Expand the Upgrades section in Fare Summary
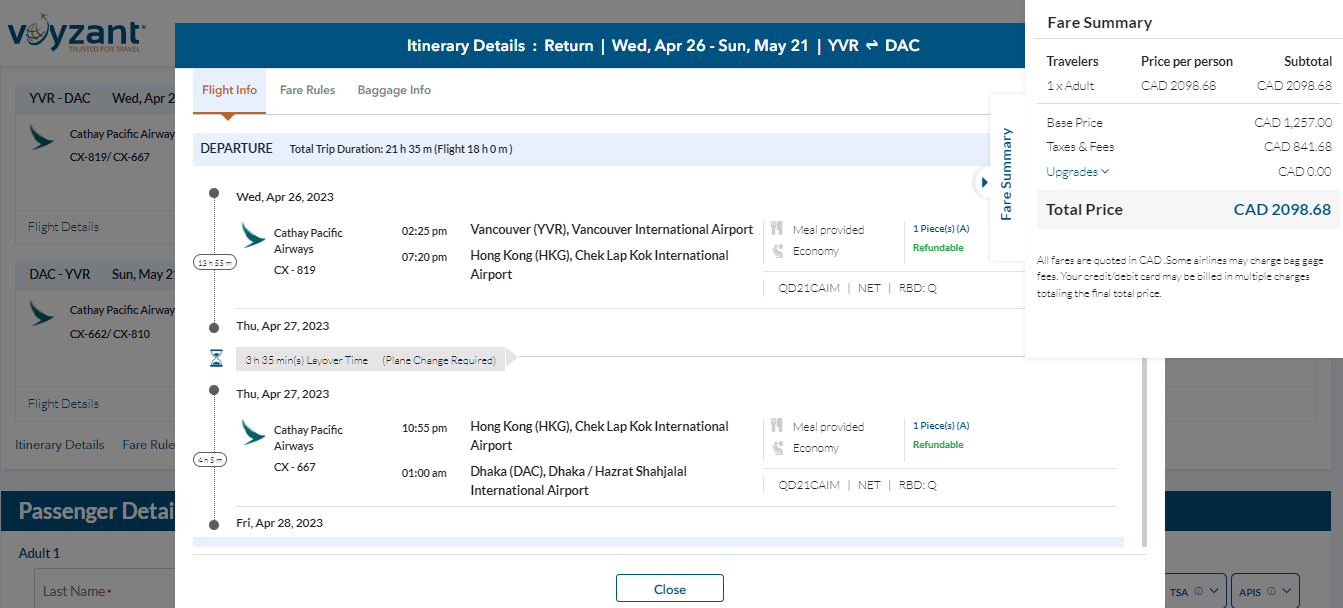Screen dimensions: 1343x608 [x=1077, y=171]
